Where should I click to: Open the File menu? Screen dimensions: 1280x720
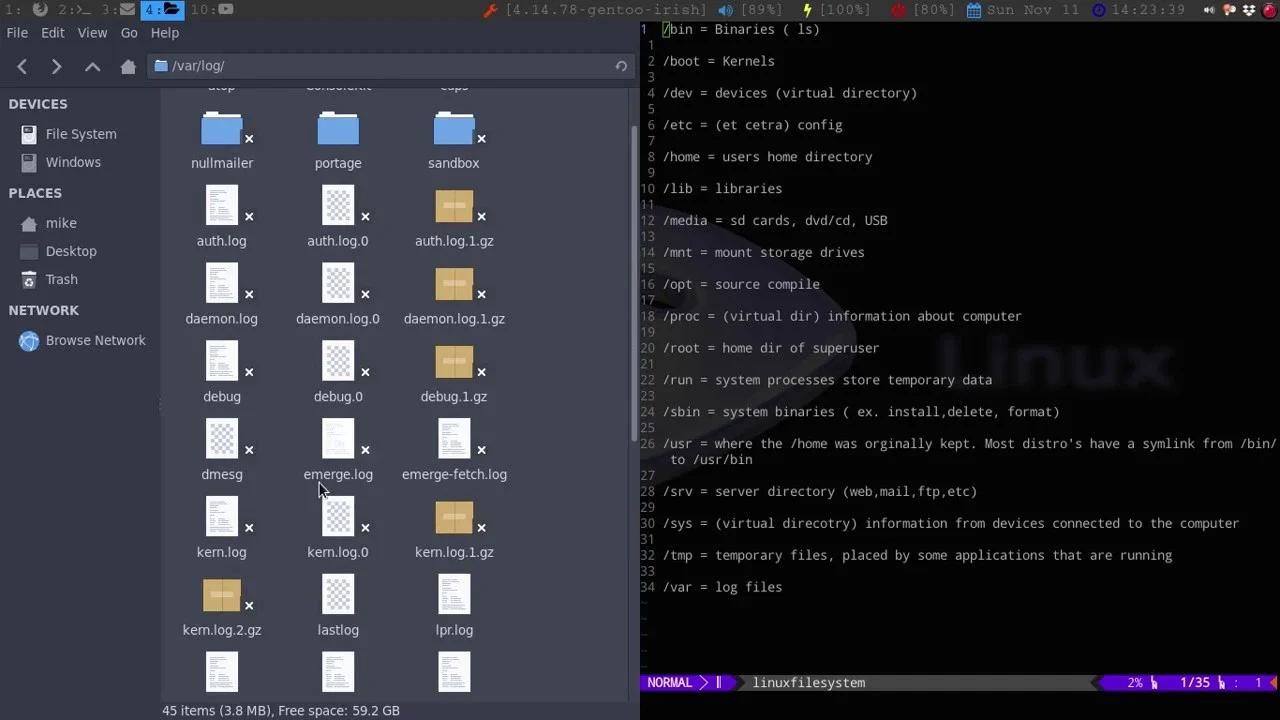[17, 33]
